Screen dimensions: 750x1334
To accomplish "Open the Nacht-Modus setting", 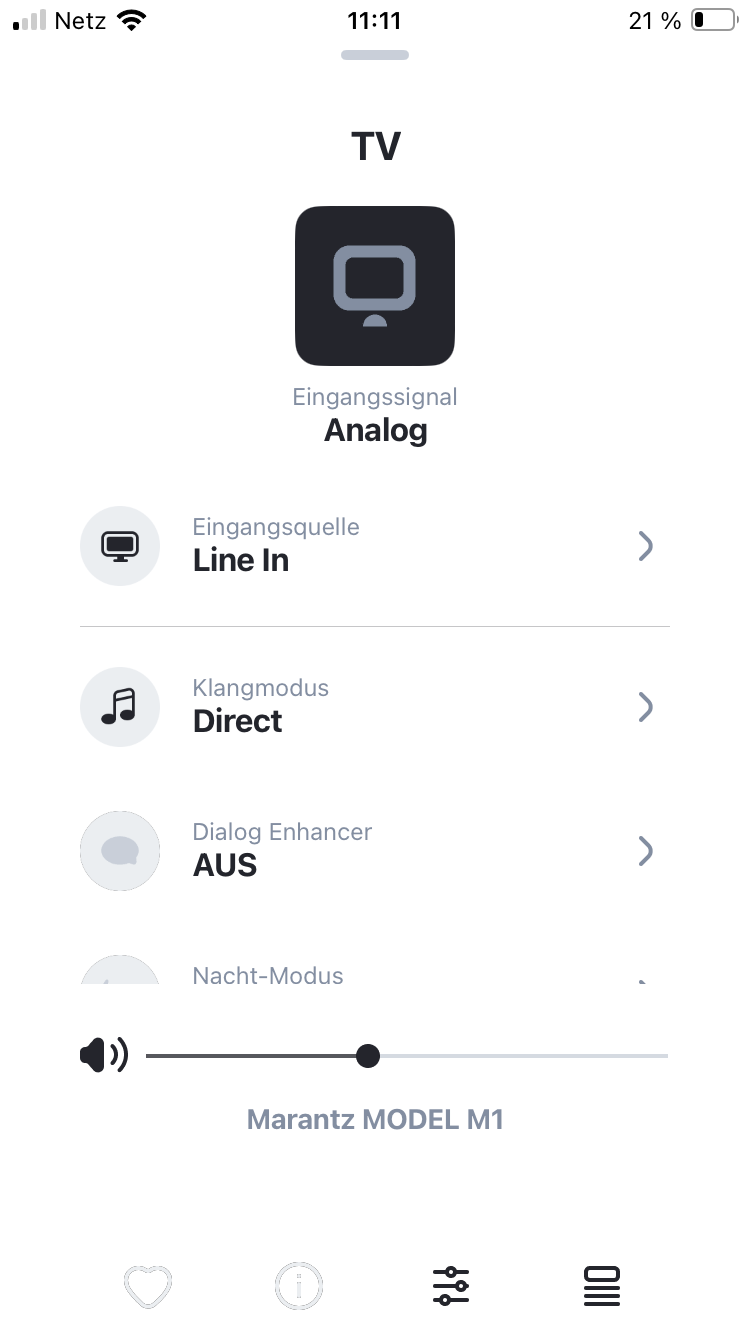I will point(268,975).
